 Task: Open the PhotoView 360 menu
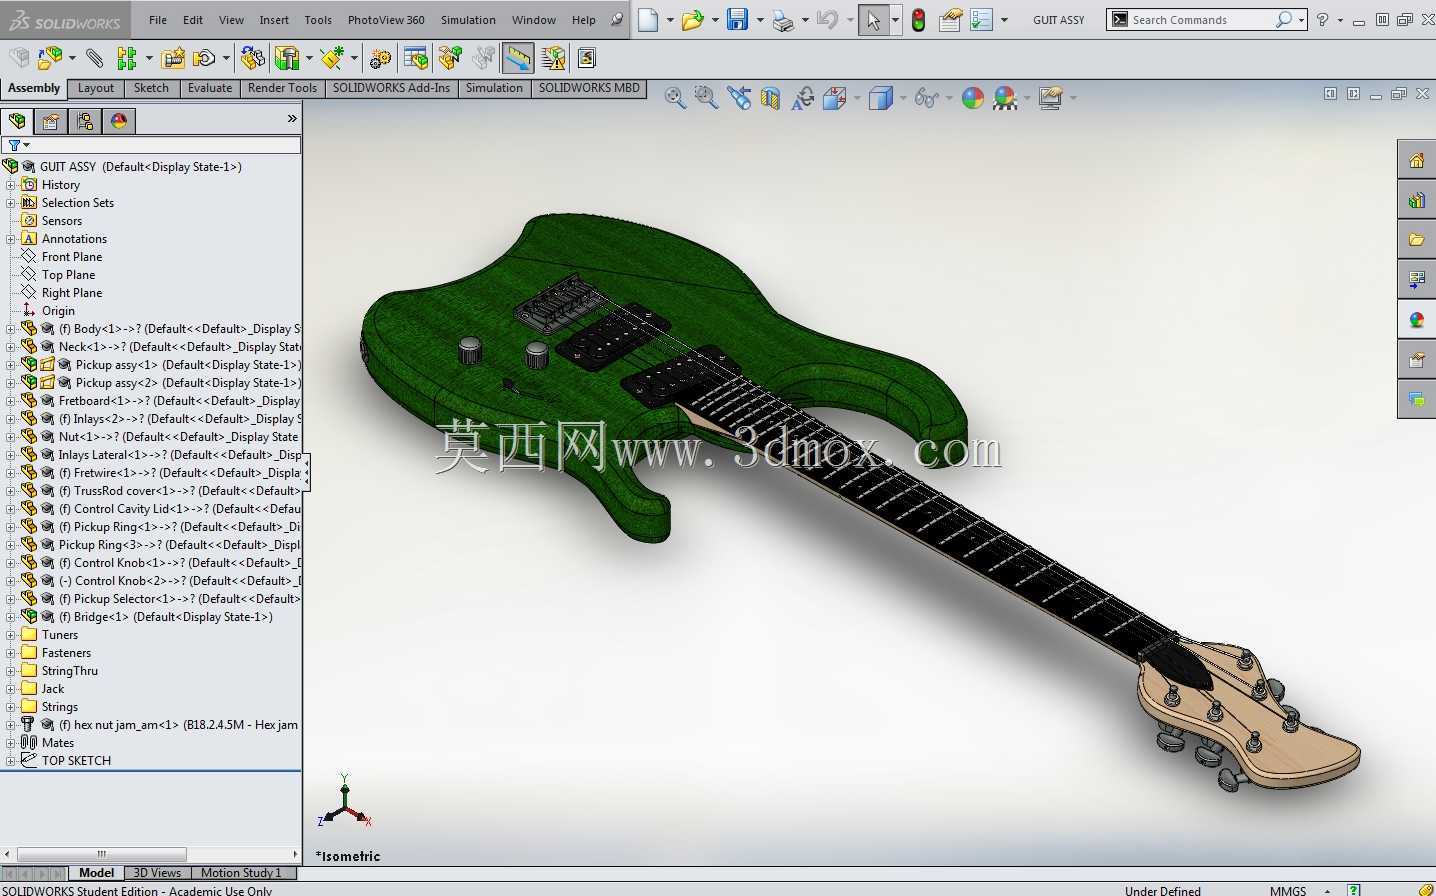[386, 20]
